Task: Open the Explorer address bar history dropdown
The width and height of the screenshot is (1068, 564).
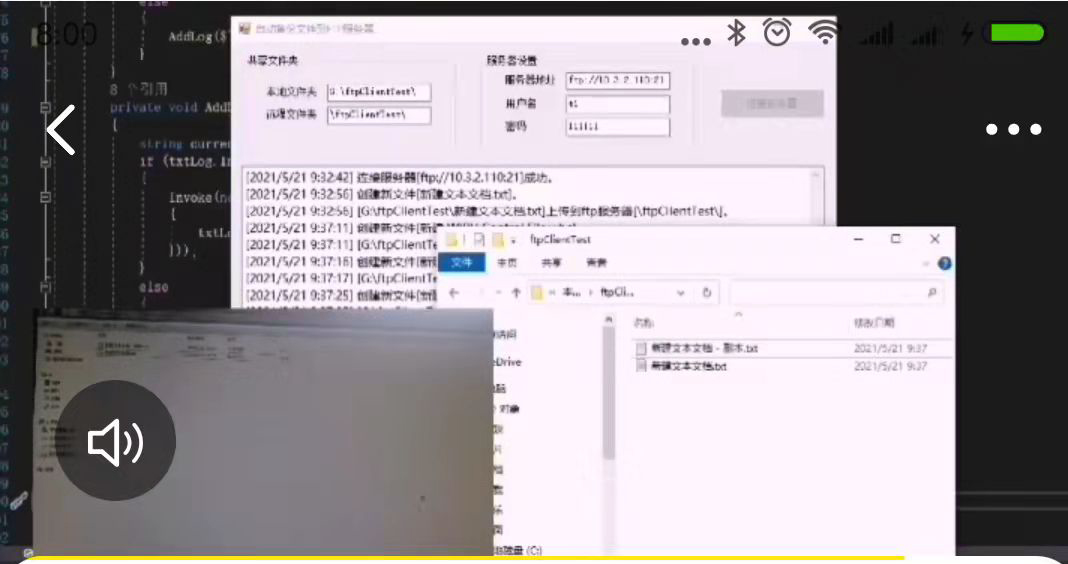Action: [680, 293]
